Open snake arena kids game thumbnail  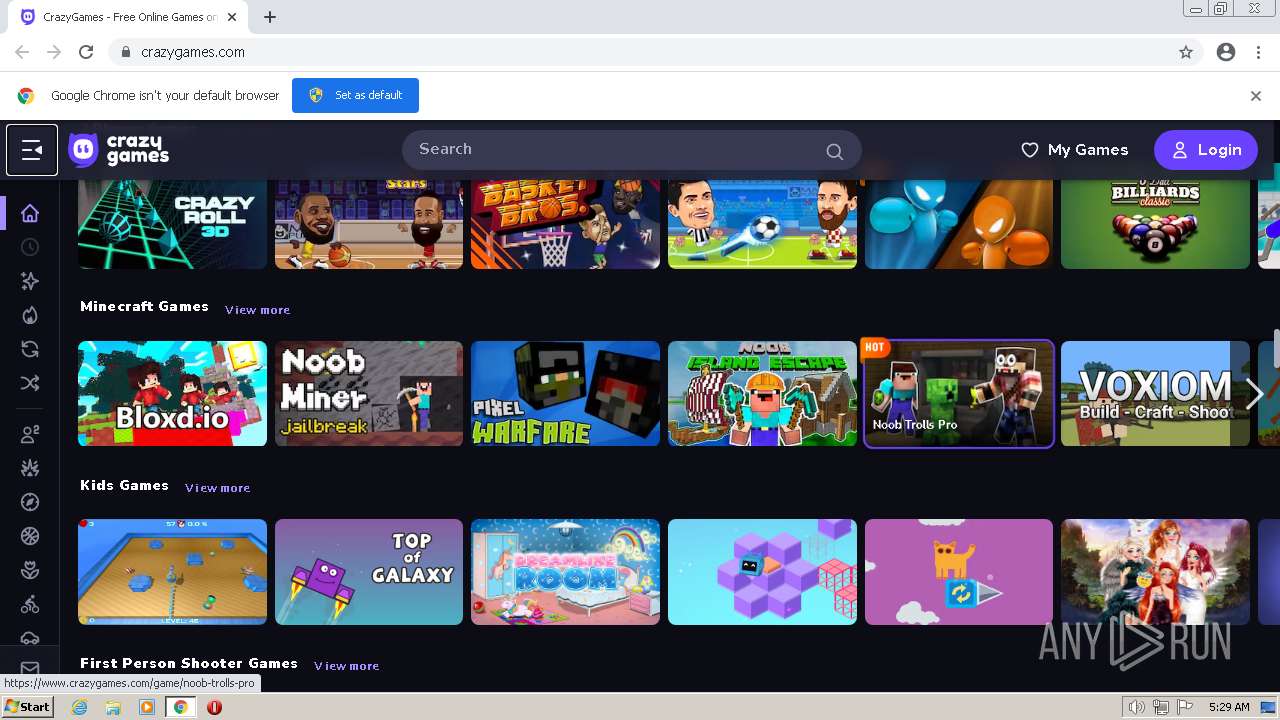[173, 572]
